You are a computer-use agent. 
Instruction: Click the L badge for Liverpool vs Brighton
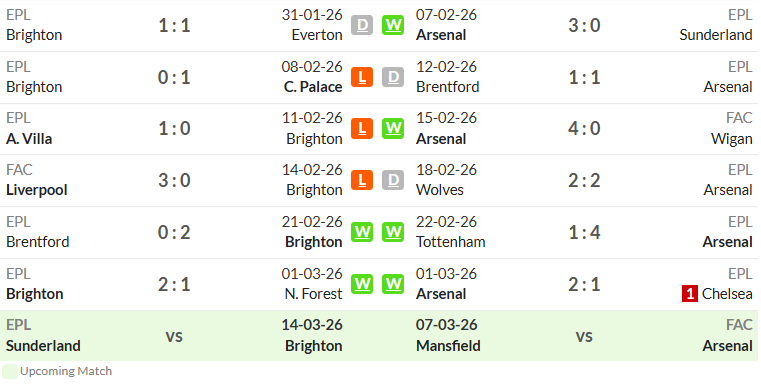362,180
